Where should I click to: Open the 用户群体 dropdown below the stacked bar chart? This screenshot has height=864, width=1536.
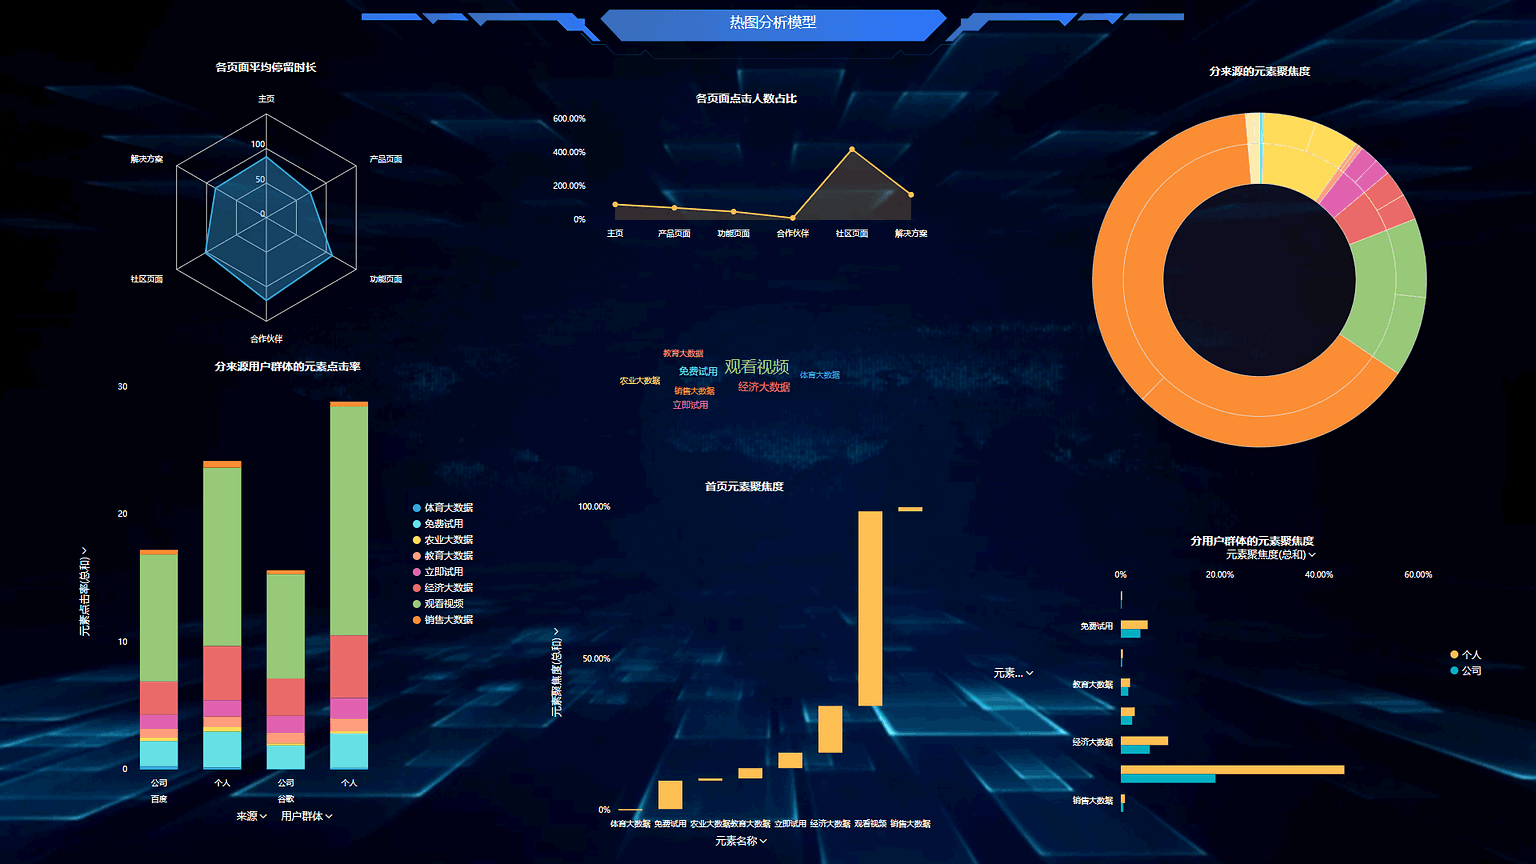[x=307, y=816]
